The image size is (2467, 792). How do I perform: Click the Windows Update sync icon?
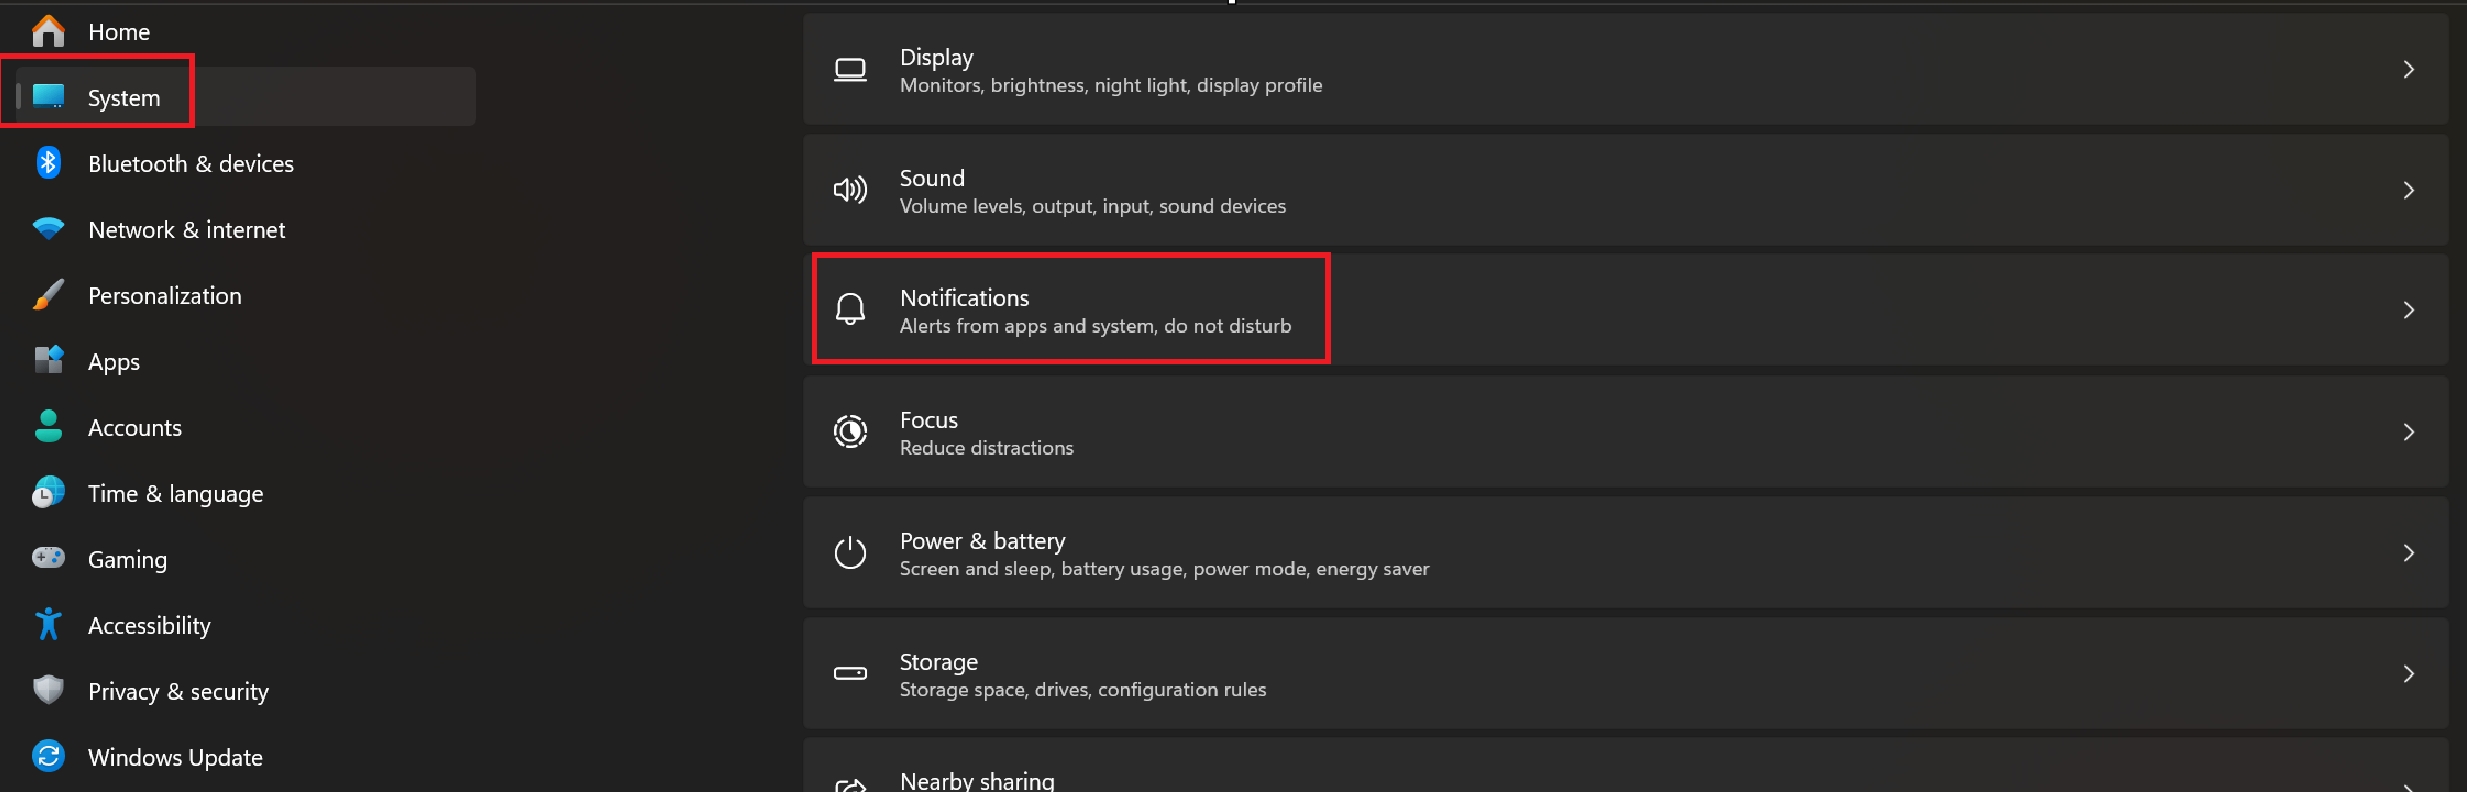[x=48, y=756]
